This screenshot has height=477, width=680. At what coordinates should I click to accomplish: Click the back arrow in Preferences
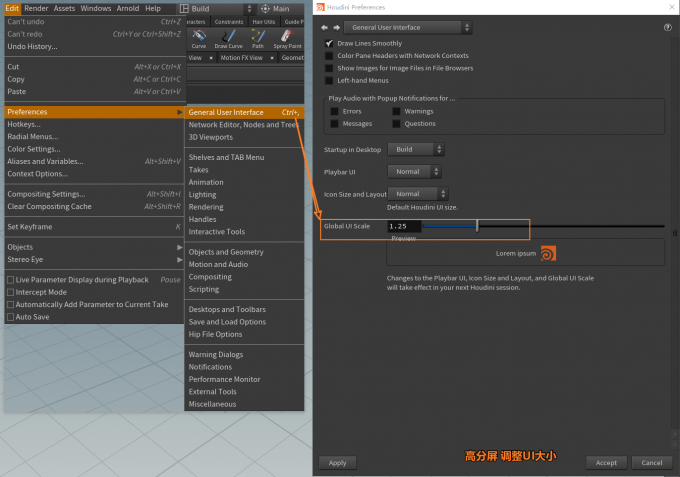pyautogui.click(x=322, y=27)
